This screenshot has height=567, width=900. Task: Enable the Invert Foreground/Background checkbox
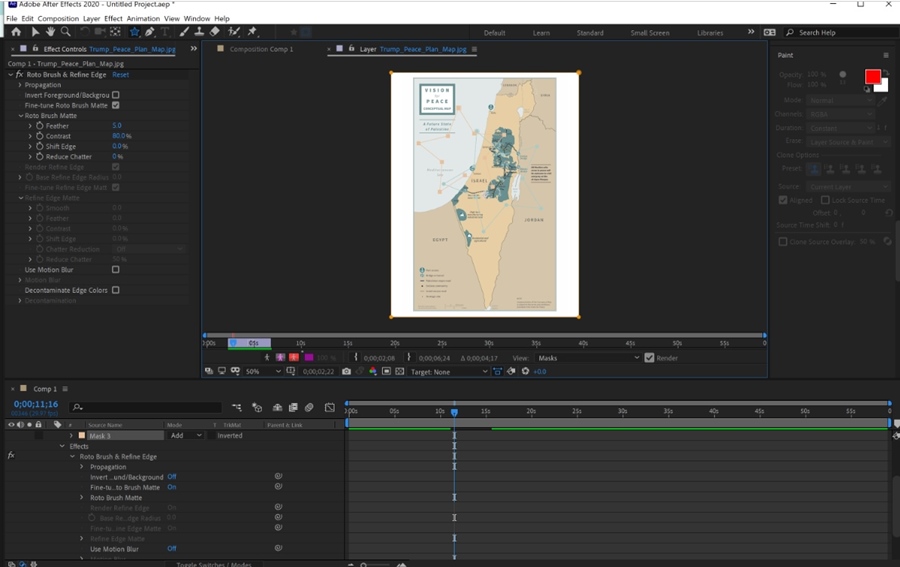pos(116,95)
